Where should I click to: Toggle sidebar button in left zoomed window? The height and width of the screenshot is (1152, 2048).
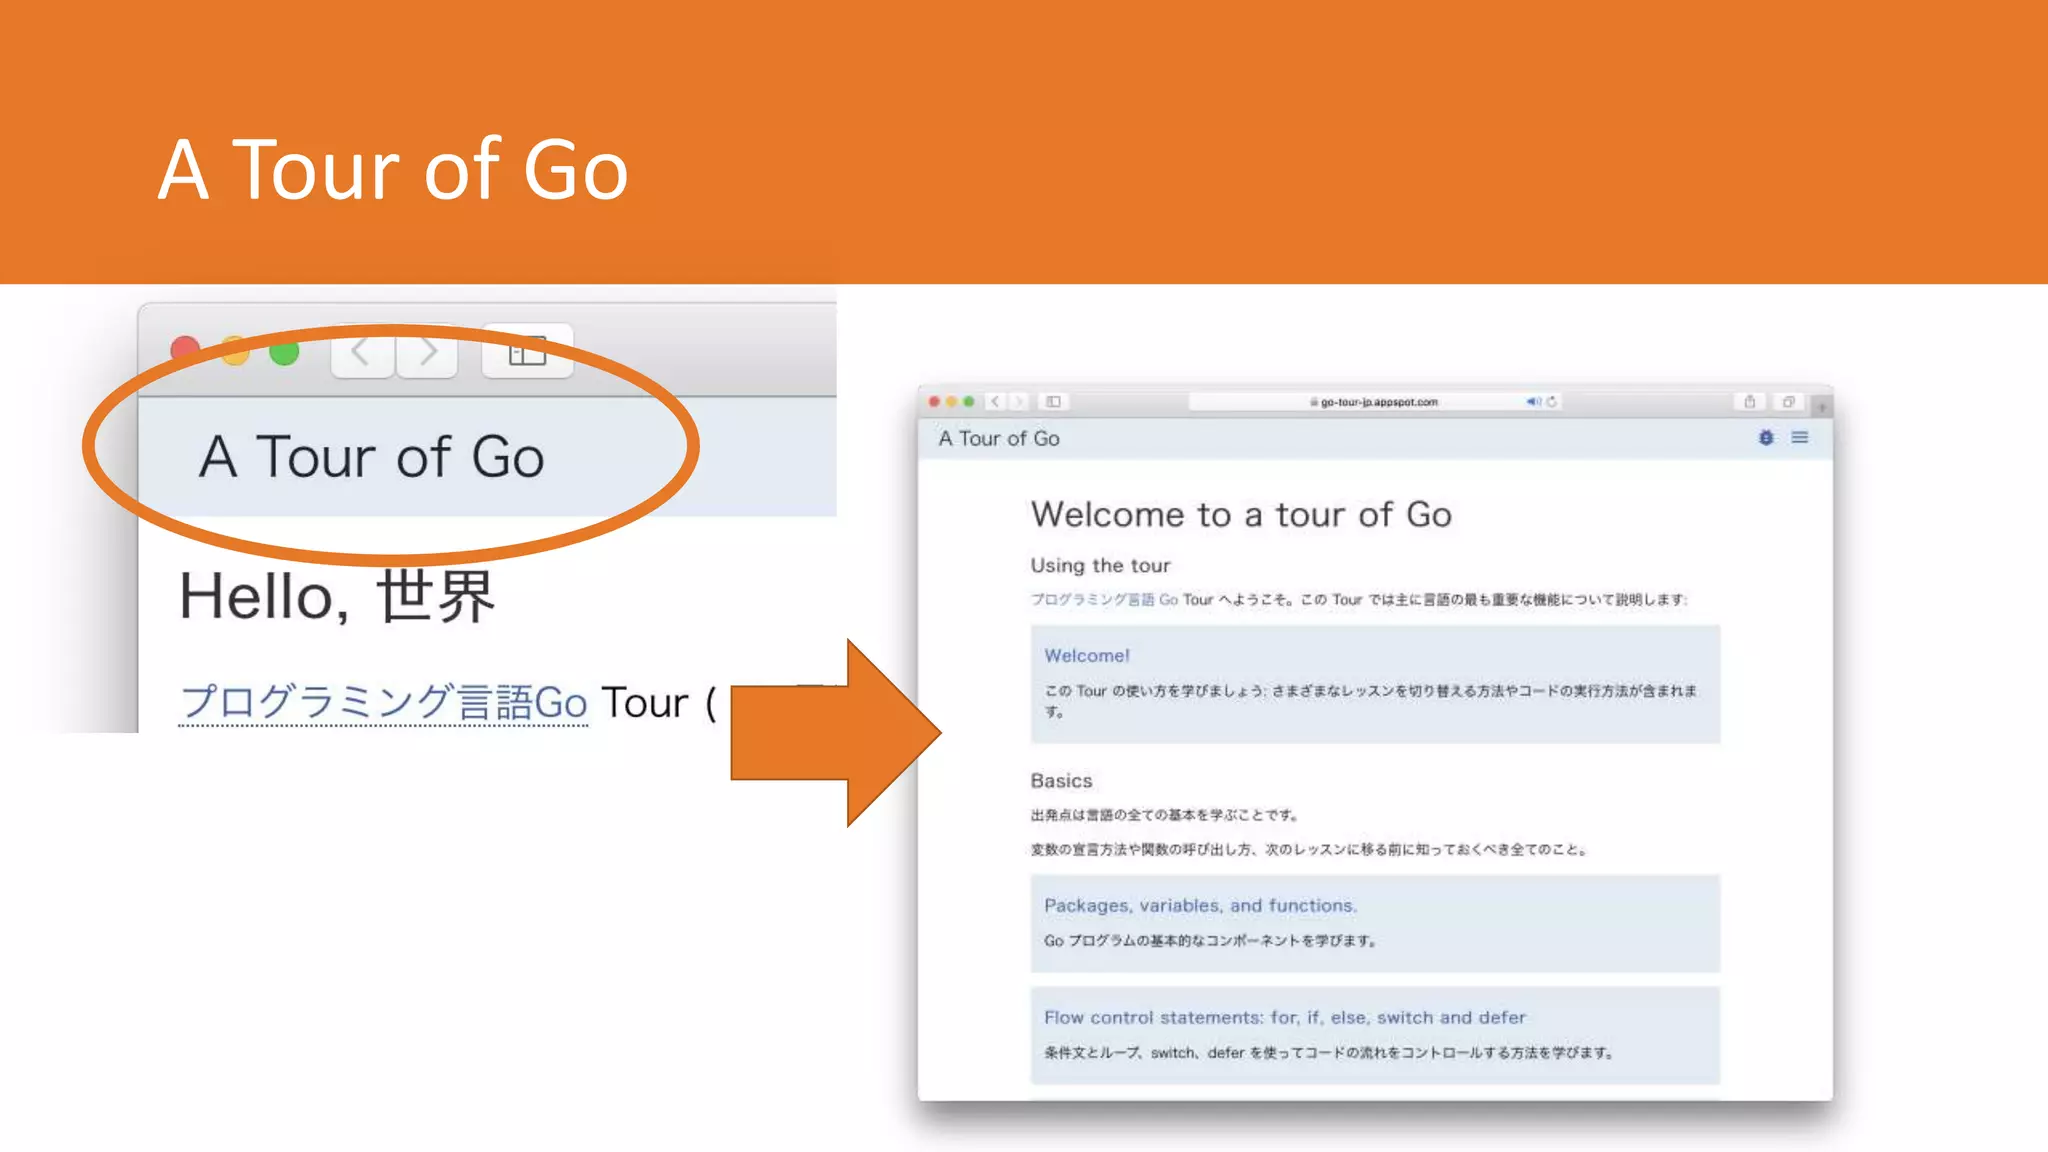click(x=527, y=352)
